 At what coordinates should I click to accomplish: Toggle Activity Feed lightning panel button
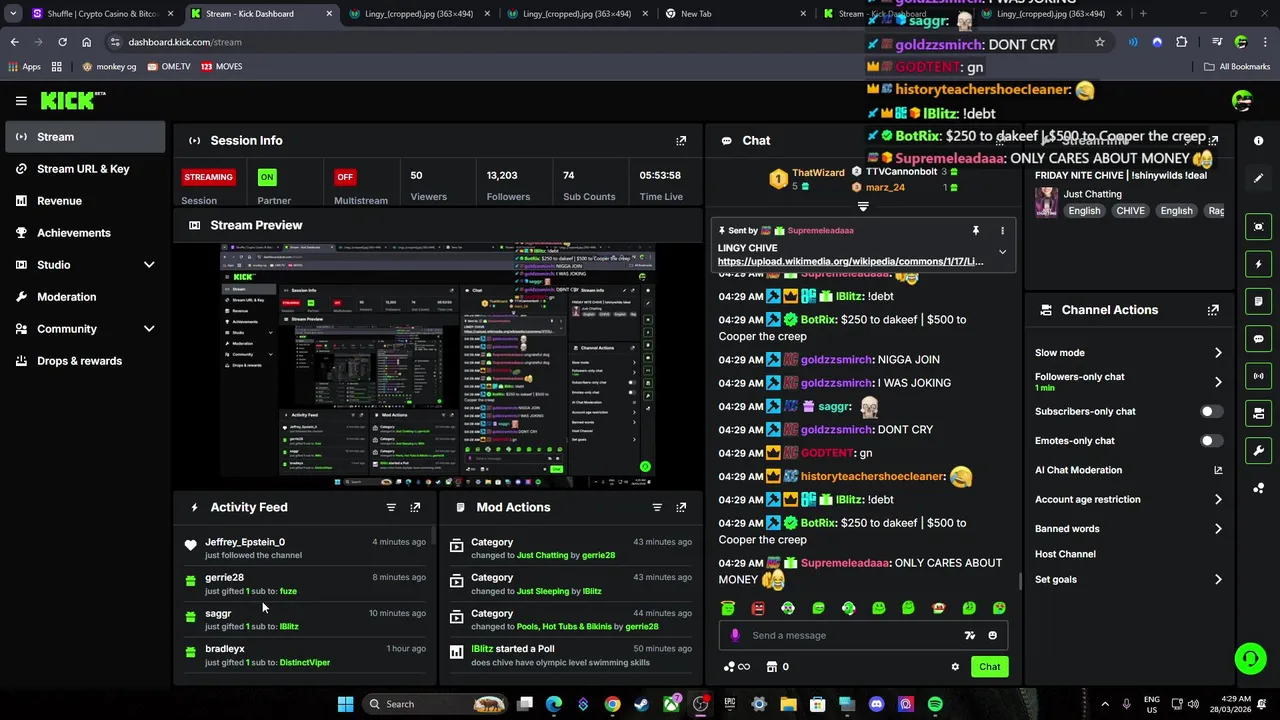tap(1259, 264)
